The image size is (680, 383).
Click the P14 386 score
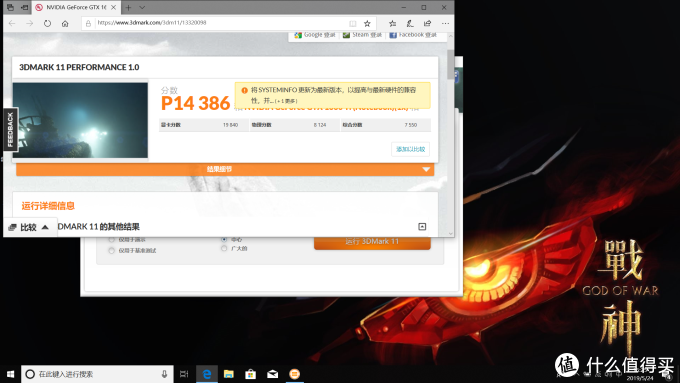(195, 103)
